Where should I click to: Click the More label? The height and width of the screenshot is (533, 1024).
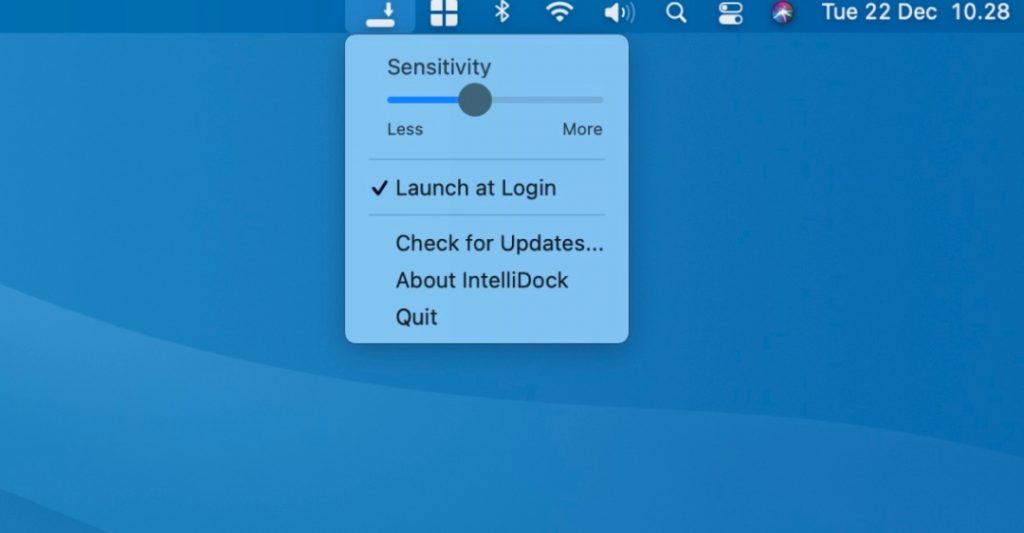coord(583,129)
